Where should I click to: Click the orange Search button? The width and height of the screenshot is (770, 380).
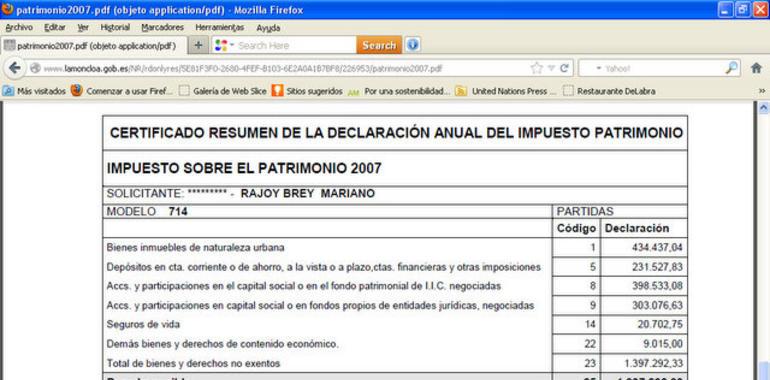pyautogui.click(x=379, y=45)
